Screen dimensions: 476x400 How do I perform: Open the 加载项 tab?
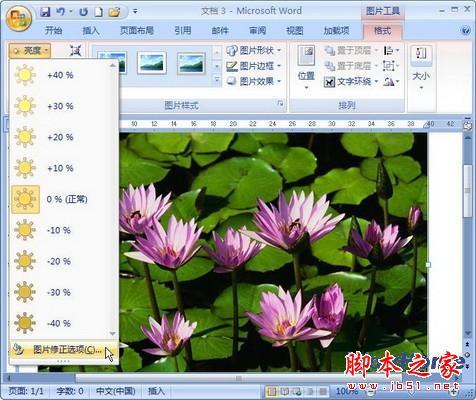pyautogui.click(x=336, y=31)
